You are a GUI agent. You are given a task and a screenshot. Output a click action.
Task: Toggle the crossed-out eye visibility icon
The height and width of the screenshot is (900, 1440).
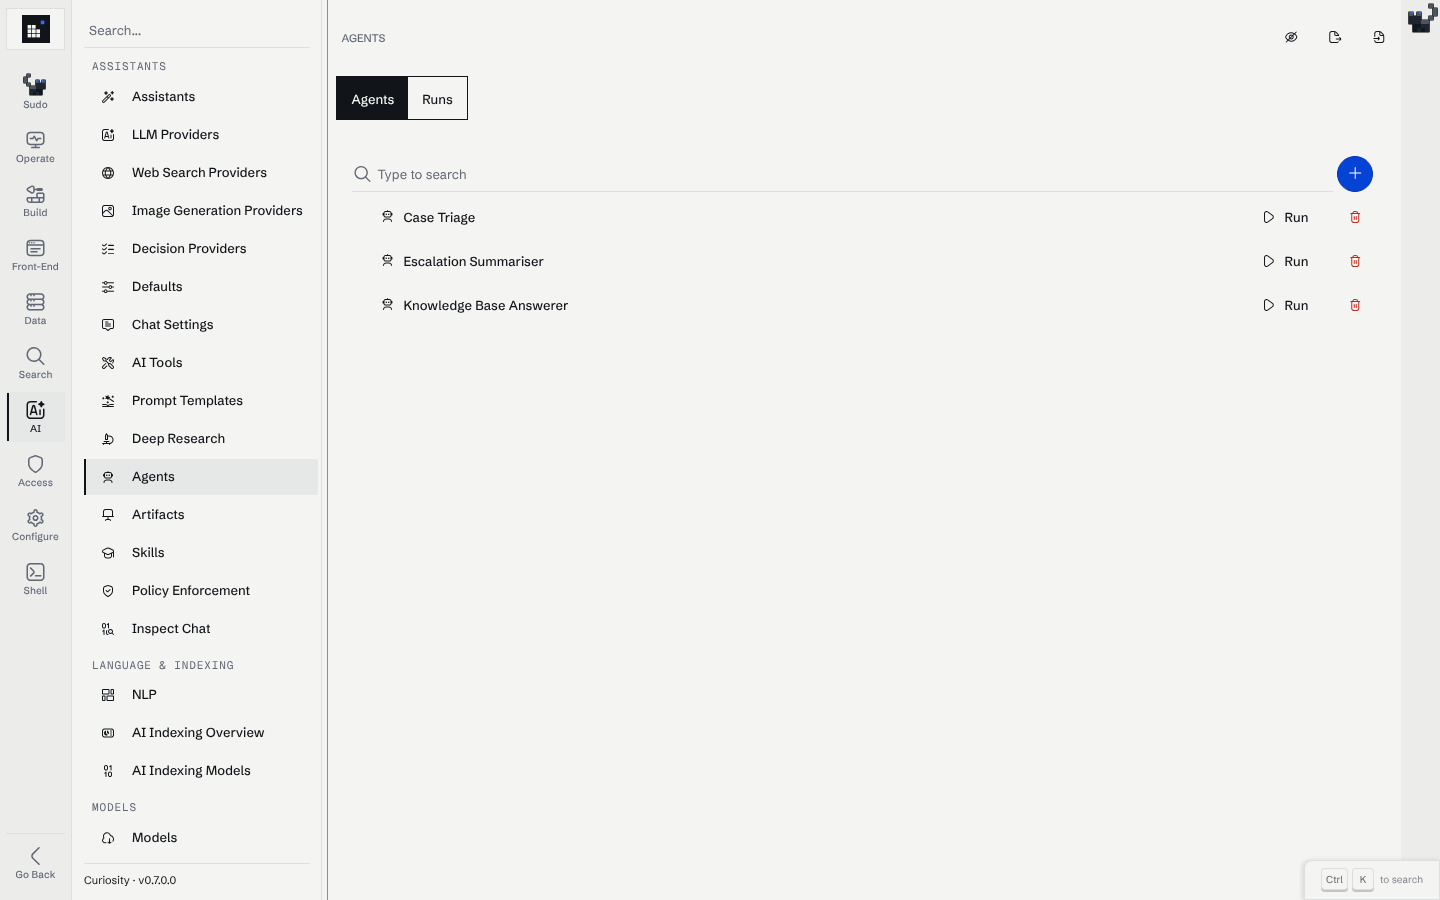tap(1291, 38)
